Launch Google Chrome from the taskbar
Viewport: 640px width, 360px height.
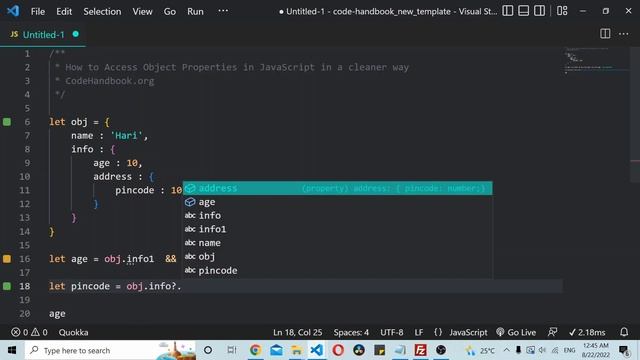[x=256, y=350]
